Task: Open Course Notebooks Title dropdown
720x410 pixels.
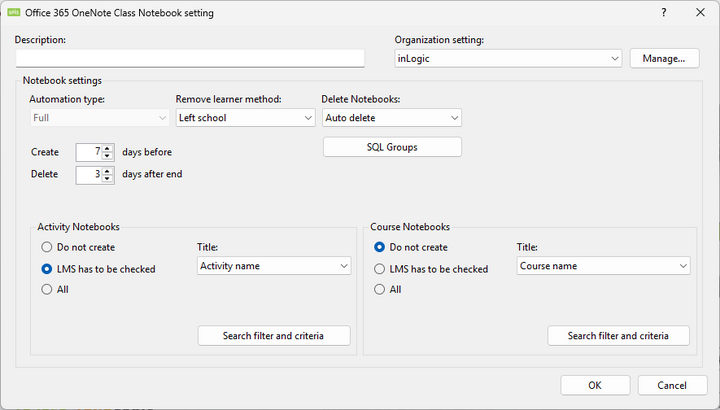Action: (604, 266)
